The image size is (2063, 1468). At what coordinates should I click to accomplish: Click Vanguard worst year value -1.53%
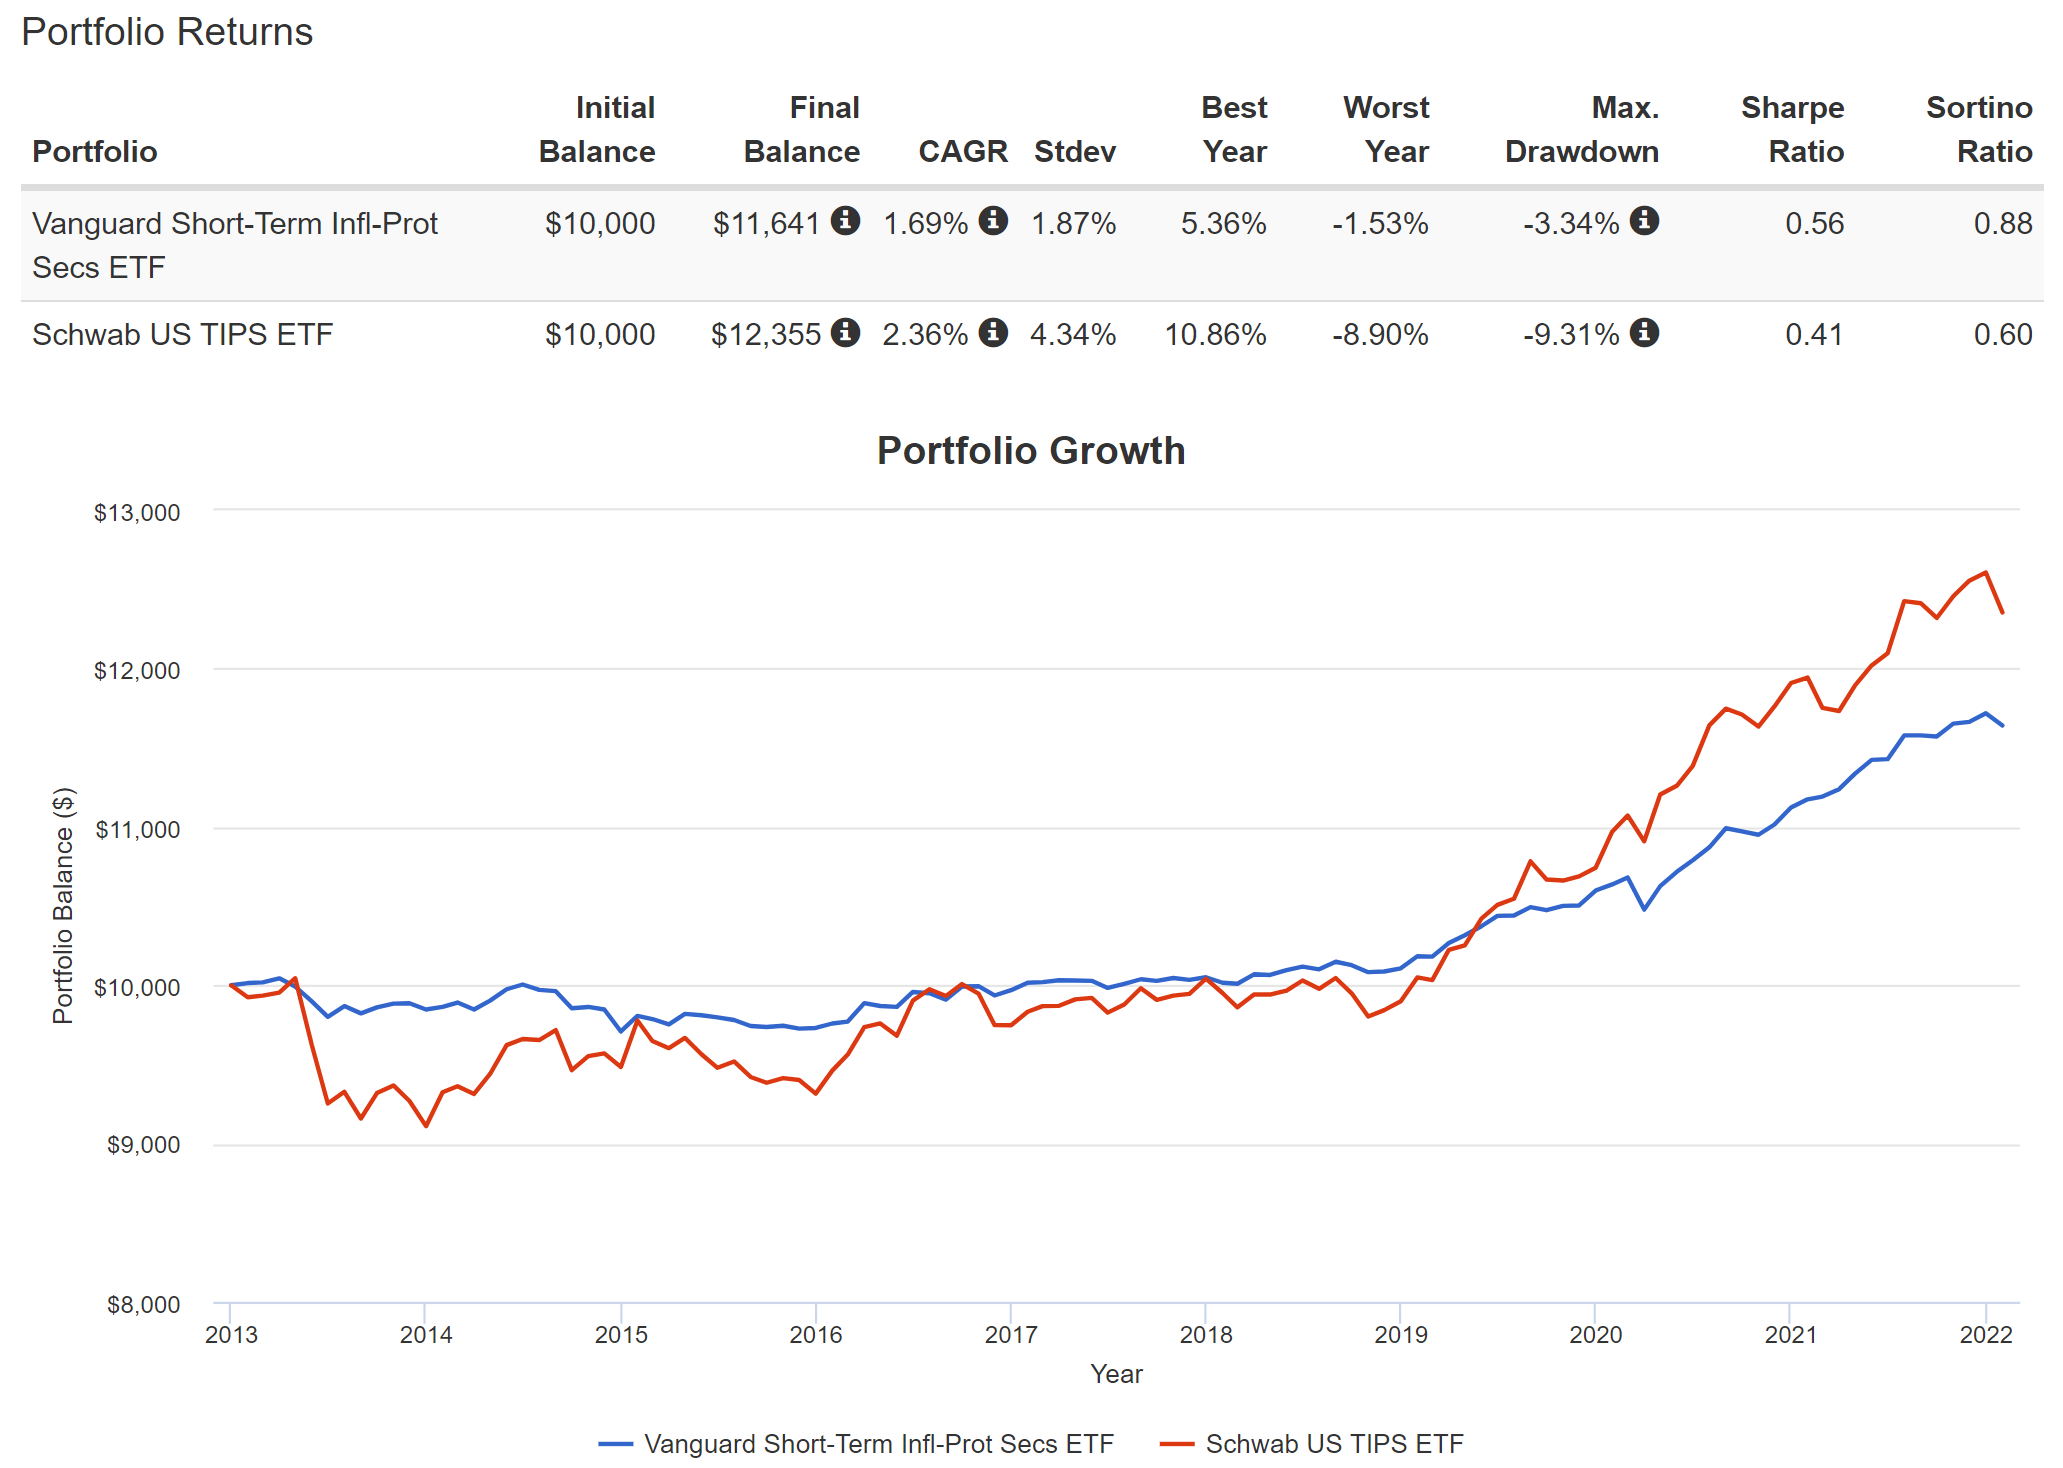[1380, 223]
